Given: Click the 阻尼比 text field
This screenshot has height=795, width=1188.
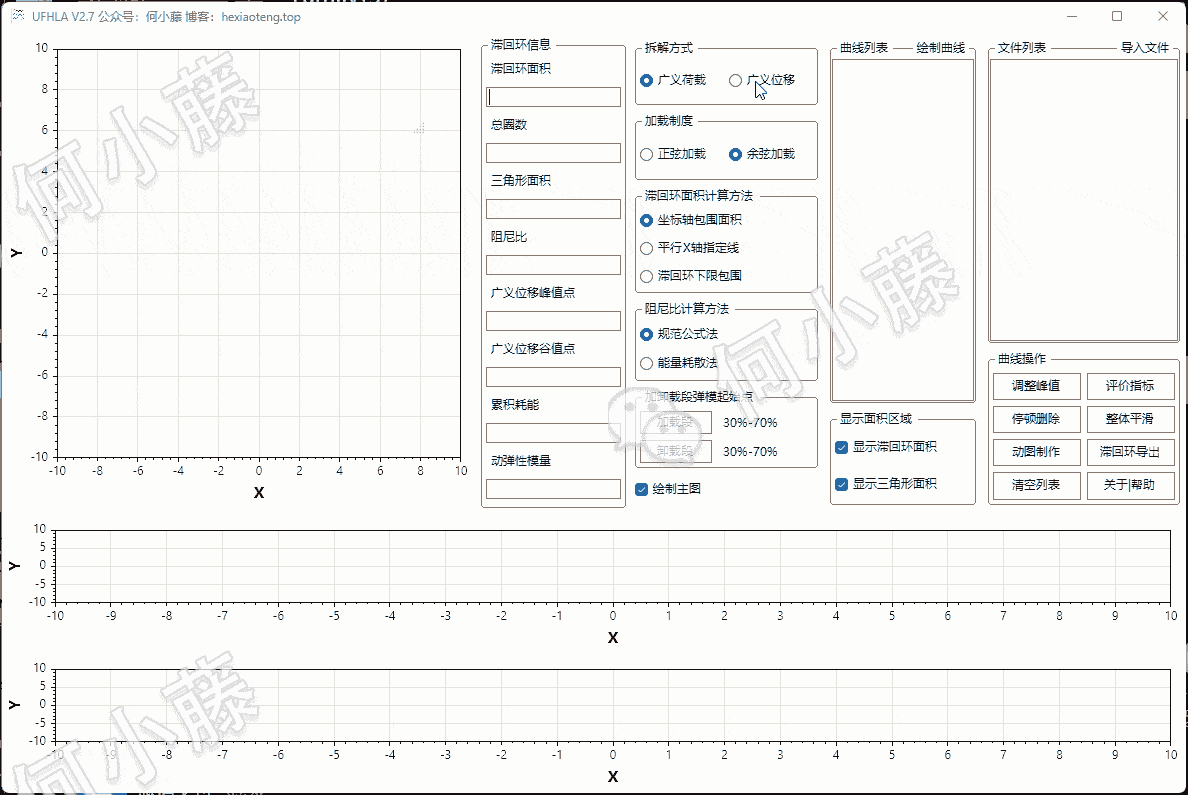Looking at the screenshot, I should [x=553, y=265].
